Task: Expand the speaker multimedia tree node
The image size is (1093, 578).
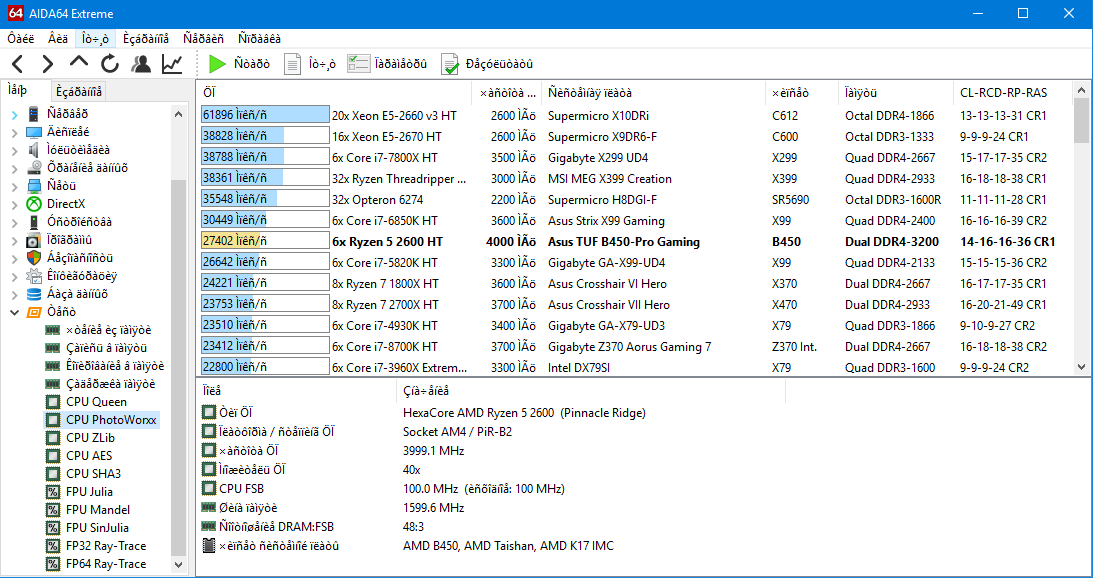Action: click(15, 150)
